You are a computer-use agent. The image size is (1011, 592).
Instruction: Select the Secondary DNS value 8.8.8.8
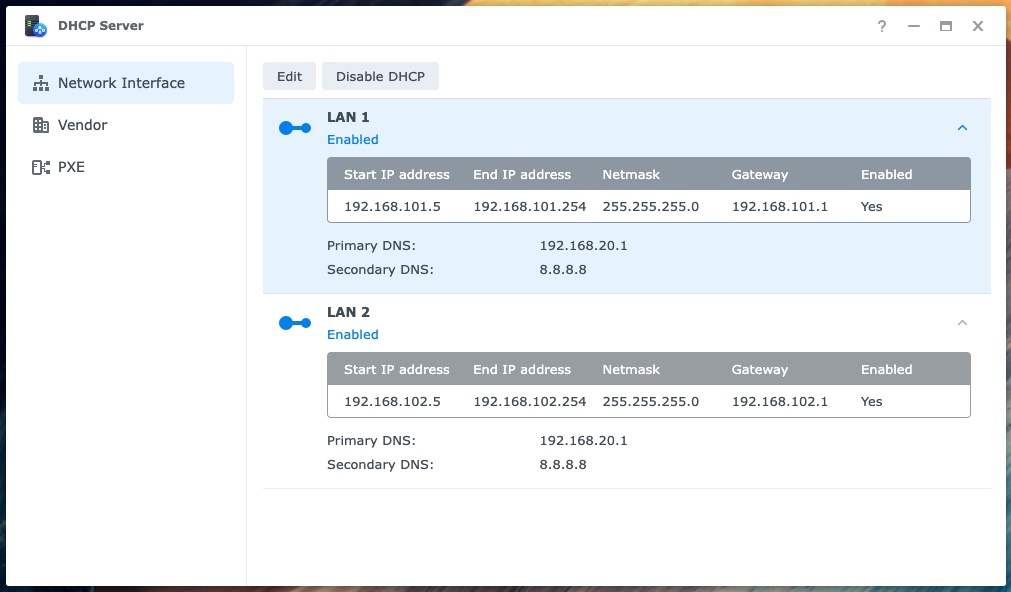tap(564, 269)
